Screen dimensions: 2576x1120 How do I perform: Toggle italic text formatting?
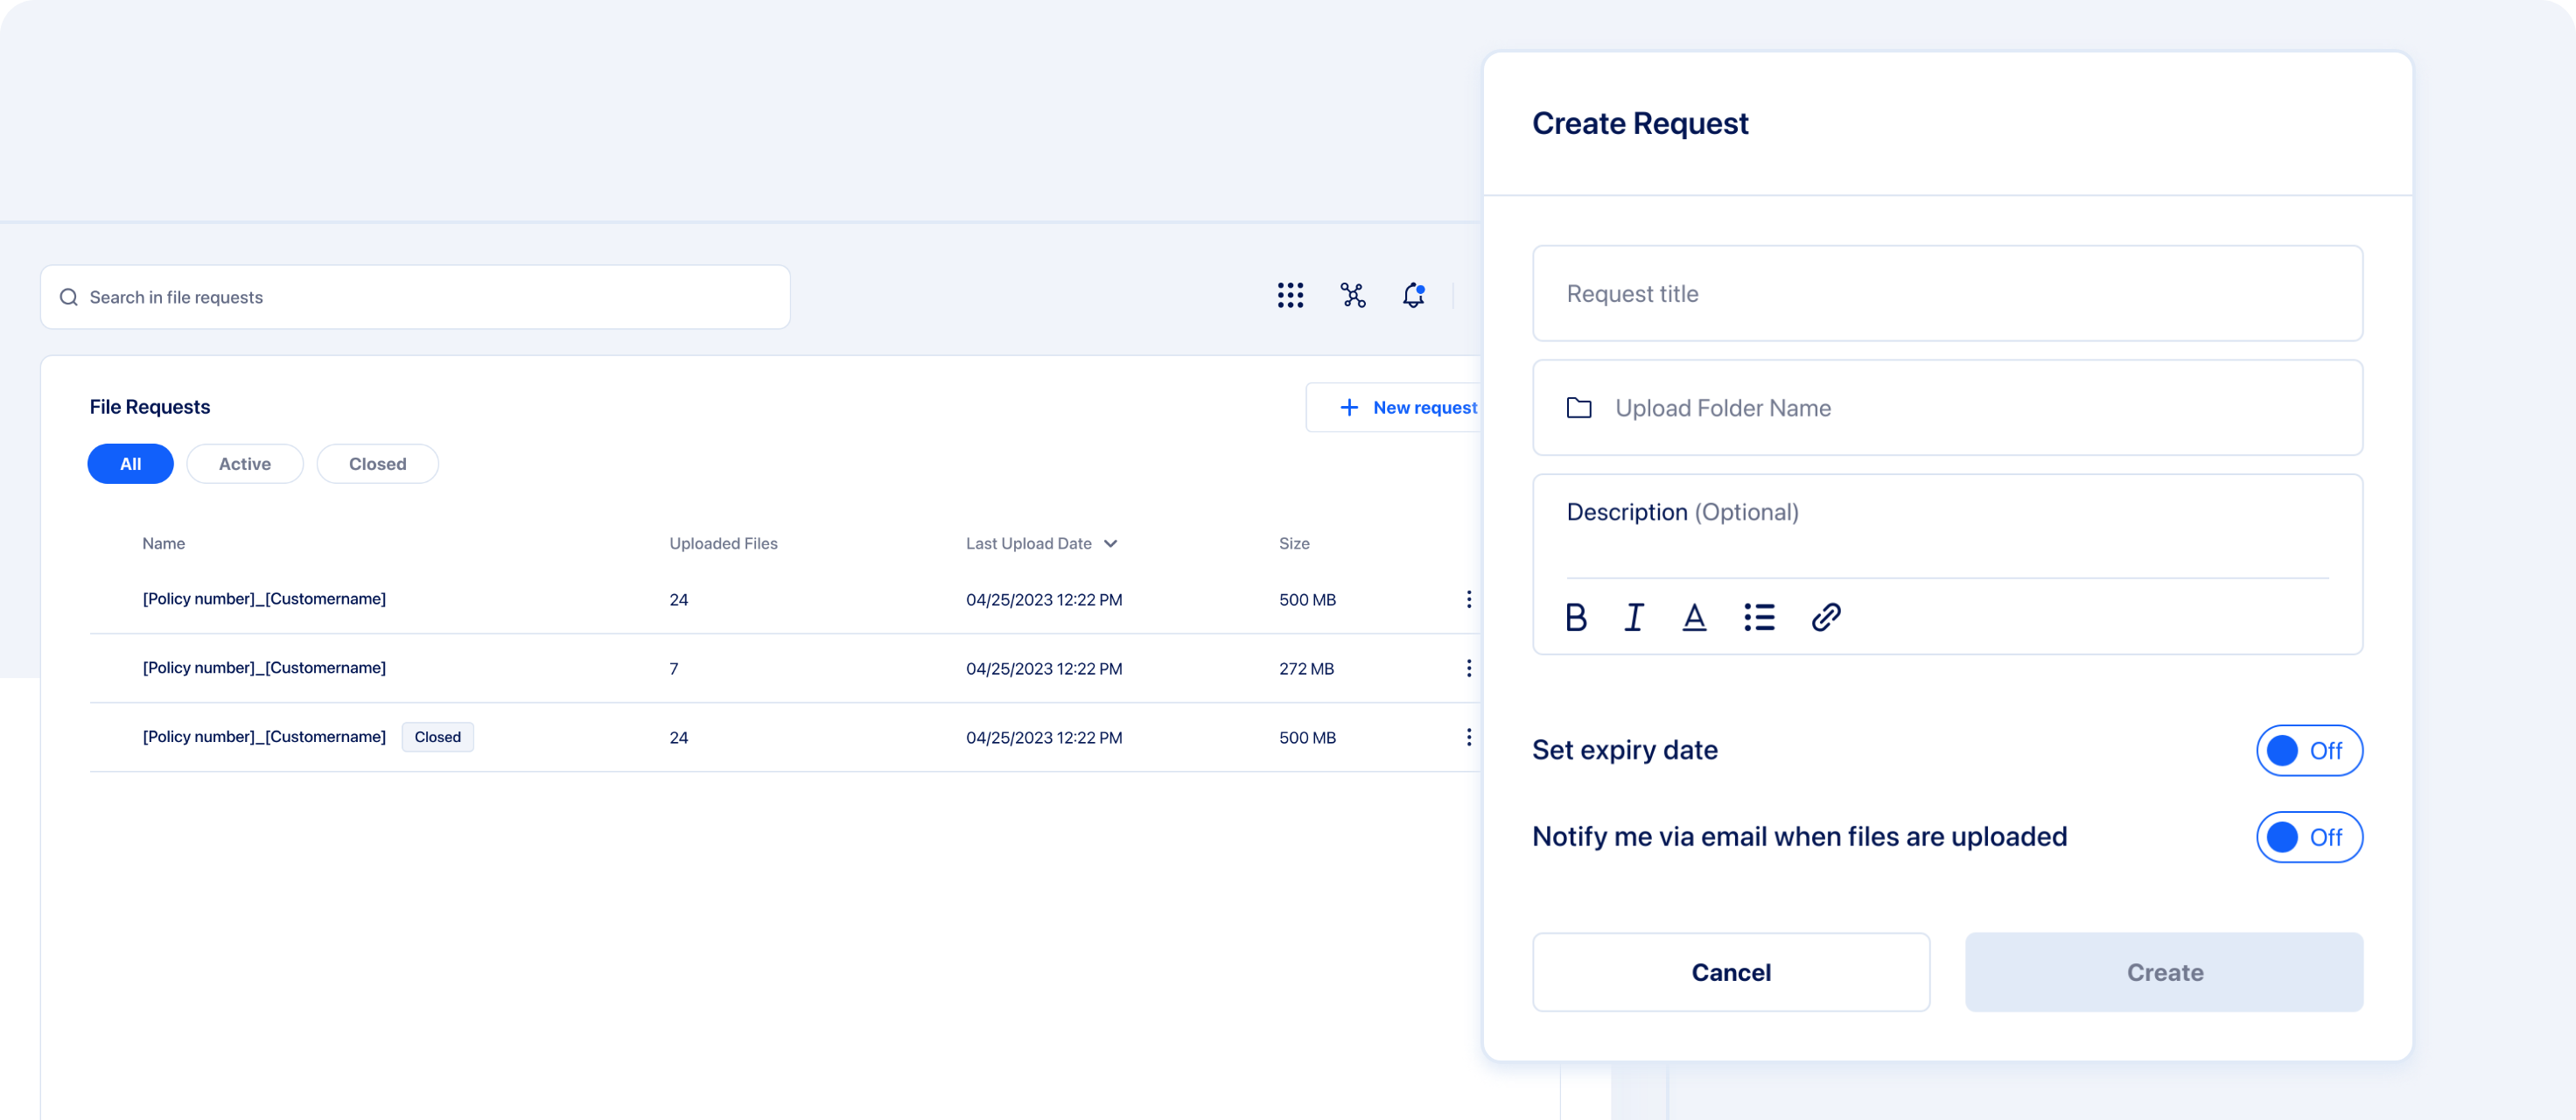pyautogui.click(x=1634, y=617)
